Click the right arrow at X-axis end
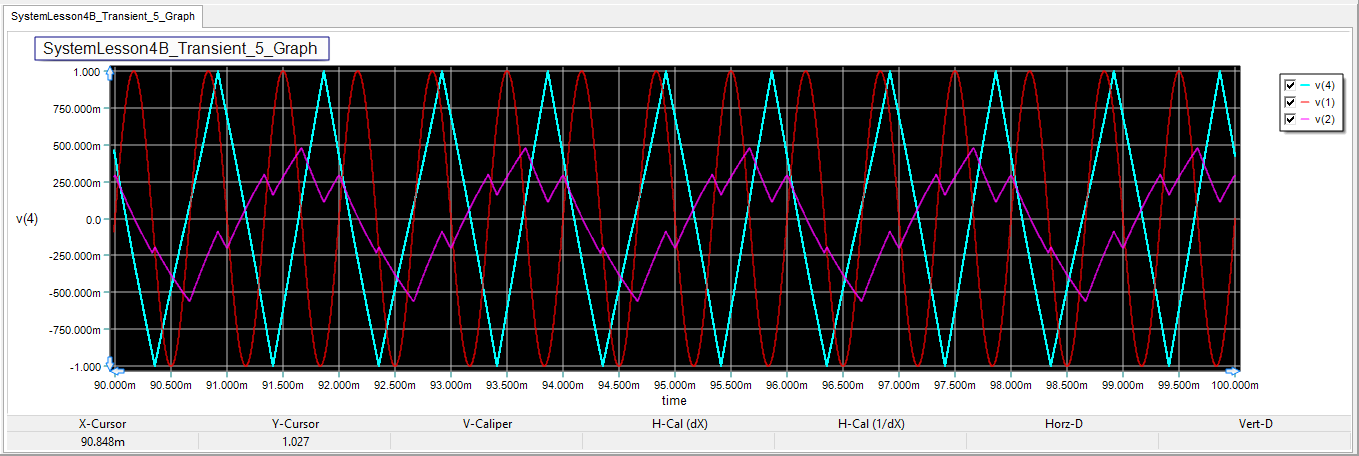The height and width of the screenshot is (456, 1359). click(x=1233, y=369)
